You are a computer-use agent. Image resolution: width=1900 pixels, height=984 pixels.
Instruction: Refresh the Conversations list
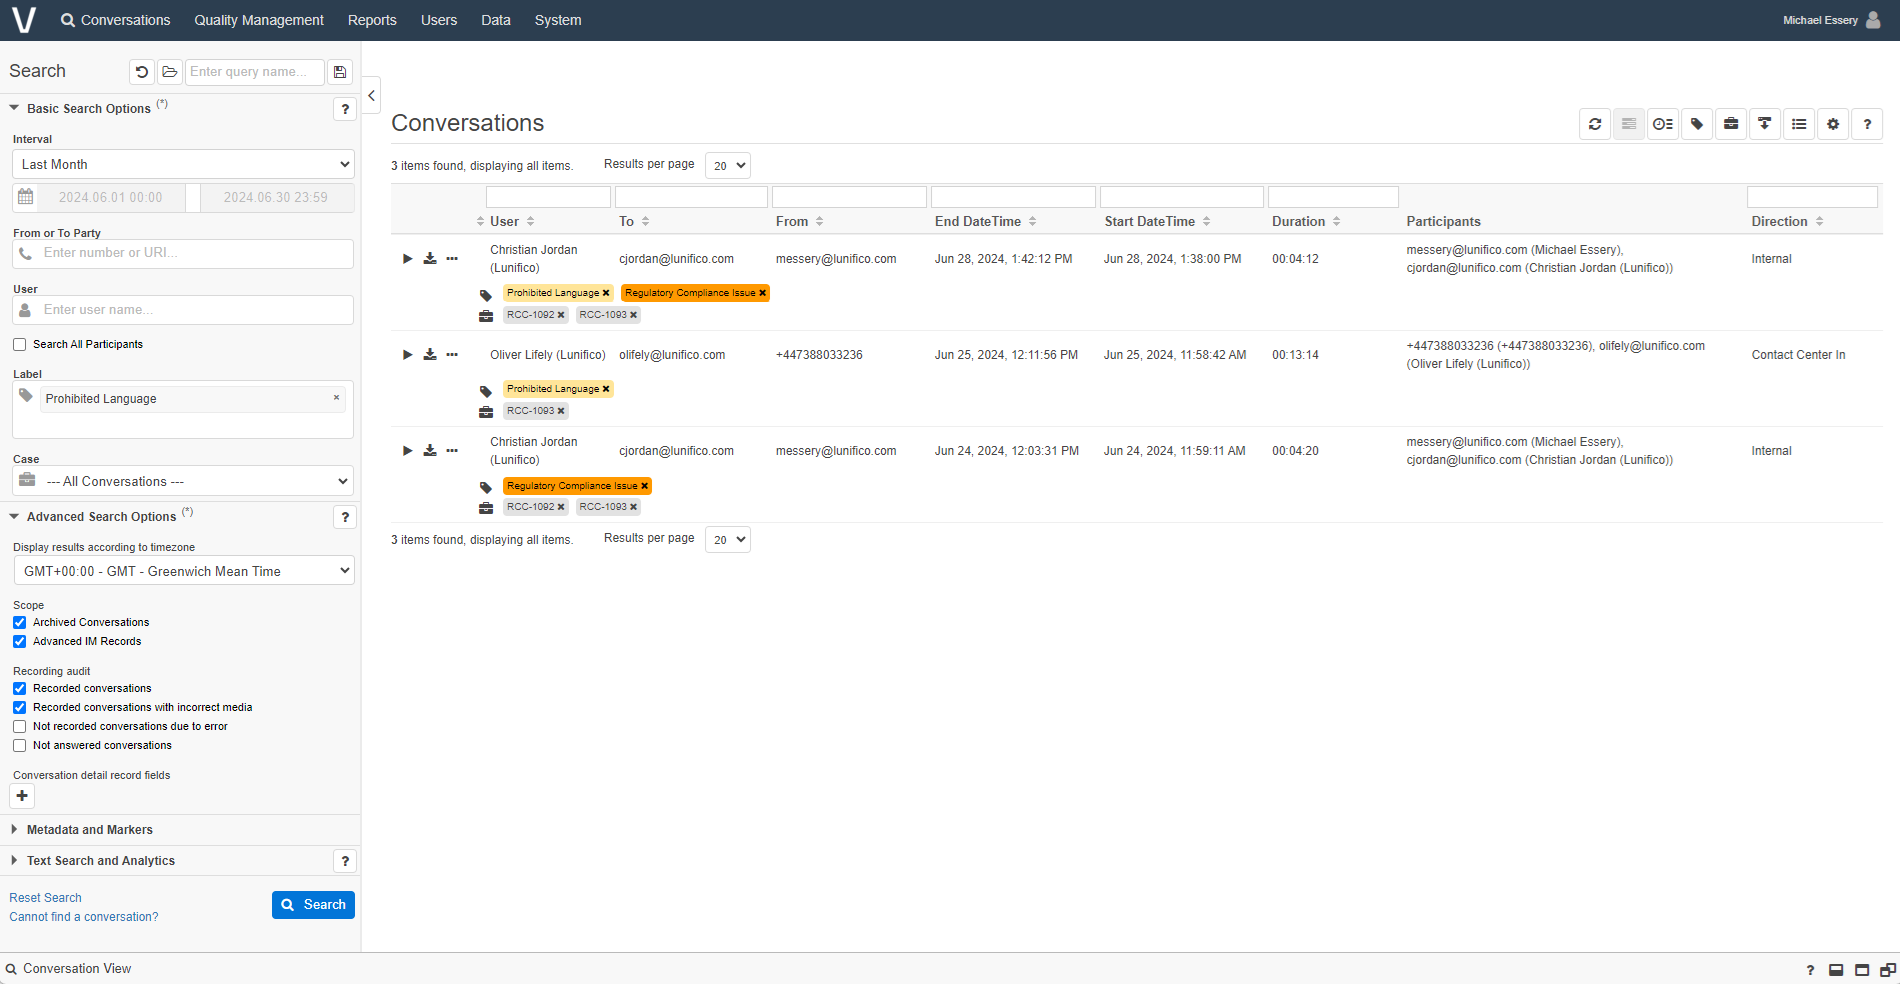pos(1595,124)
